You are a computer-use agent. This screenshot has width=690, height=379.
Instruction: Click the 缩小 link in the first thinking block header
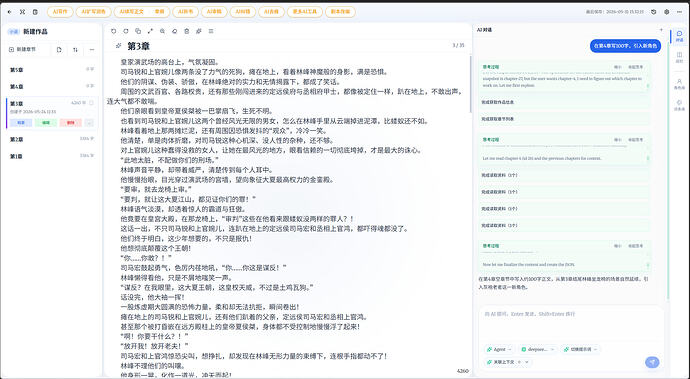click(618, 67)
